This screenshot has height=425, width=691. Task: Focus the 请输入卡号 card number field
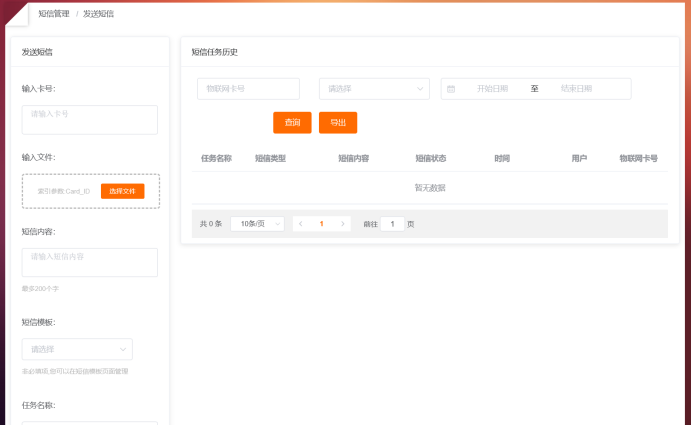tap(90, 119)
